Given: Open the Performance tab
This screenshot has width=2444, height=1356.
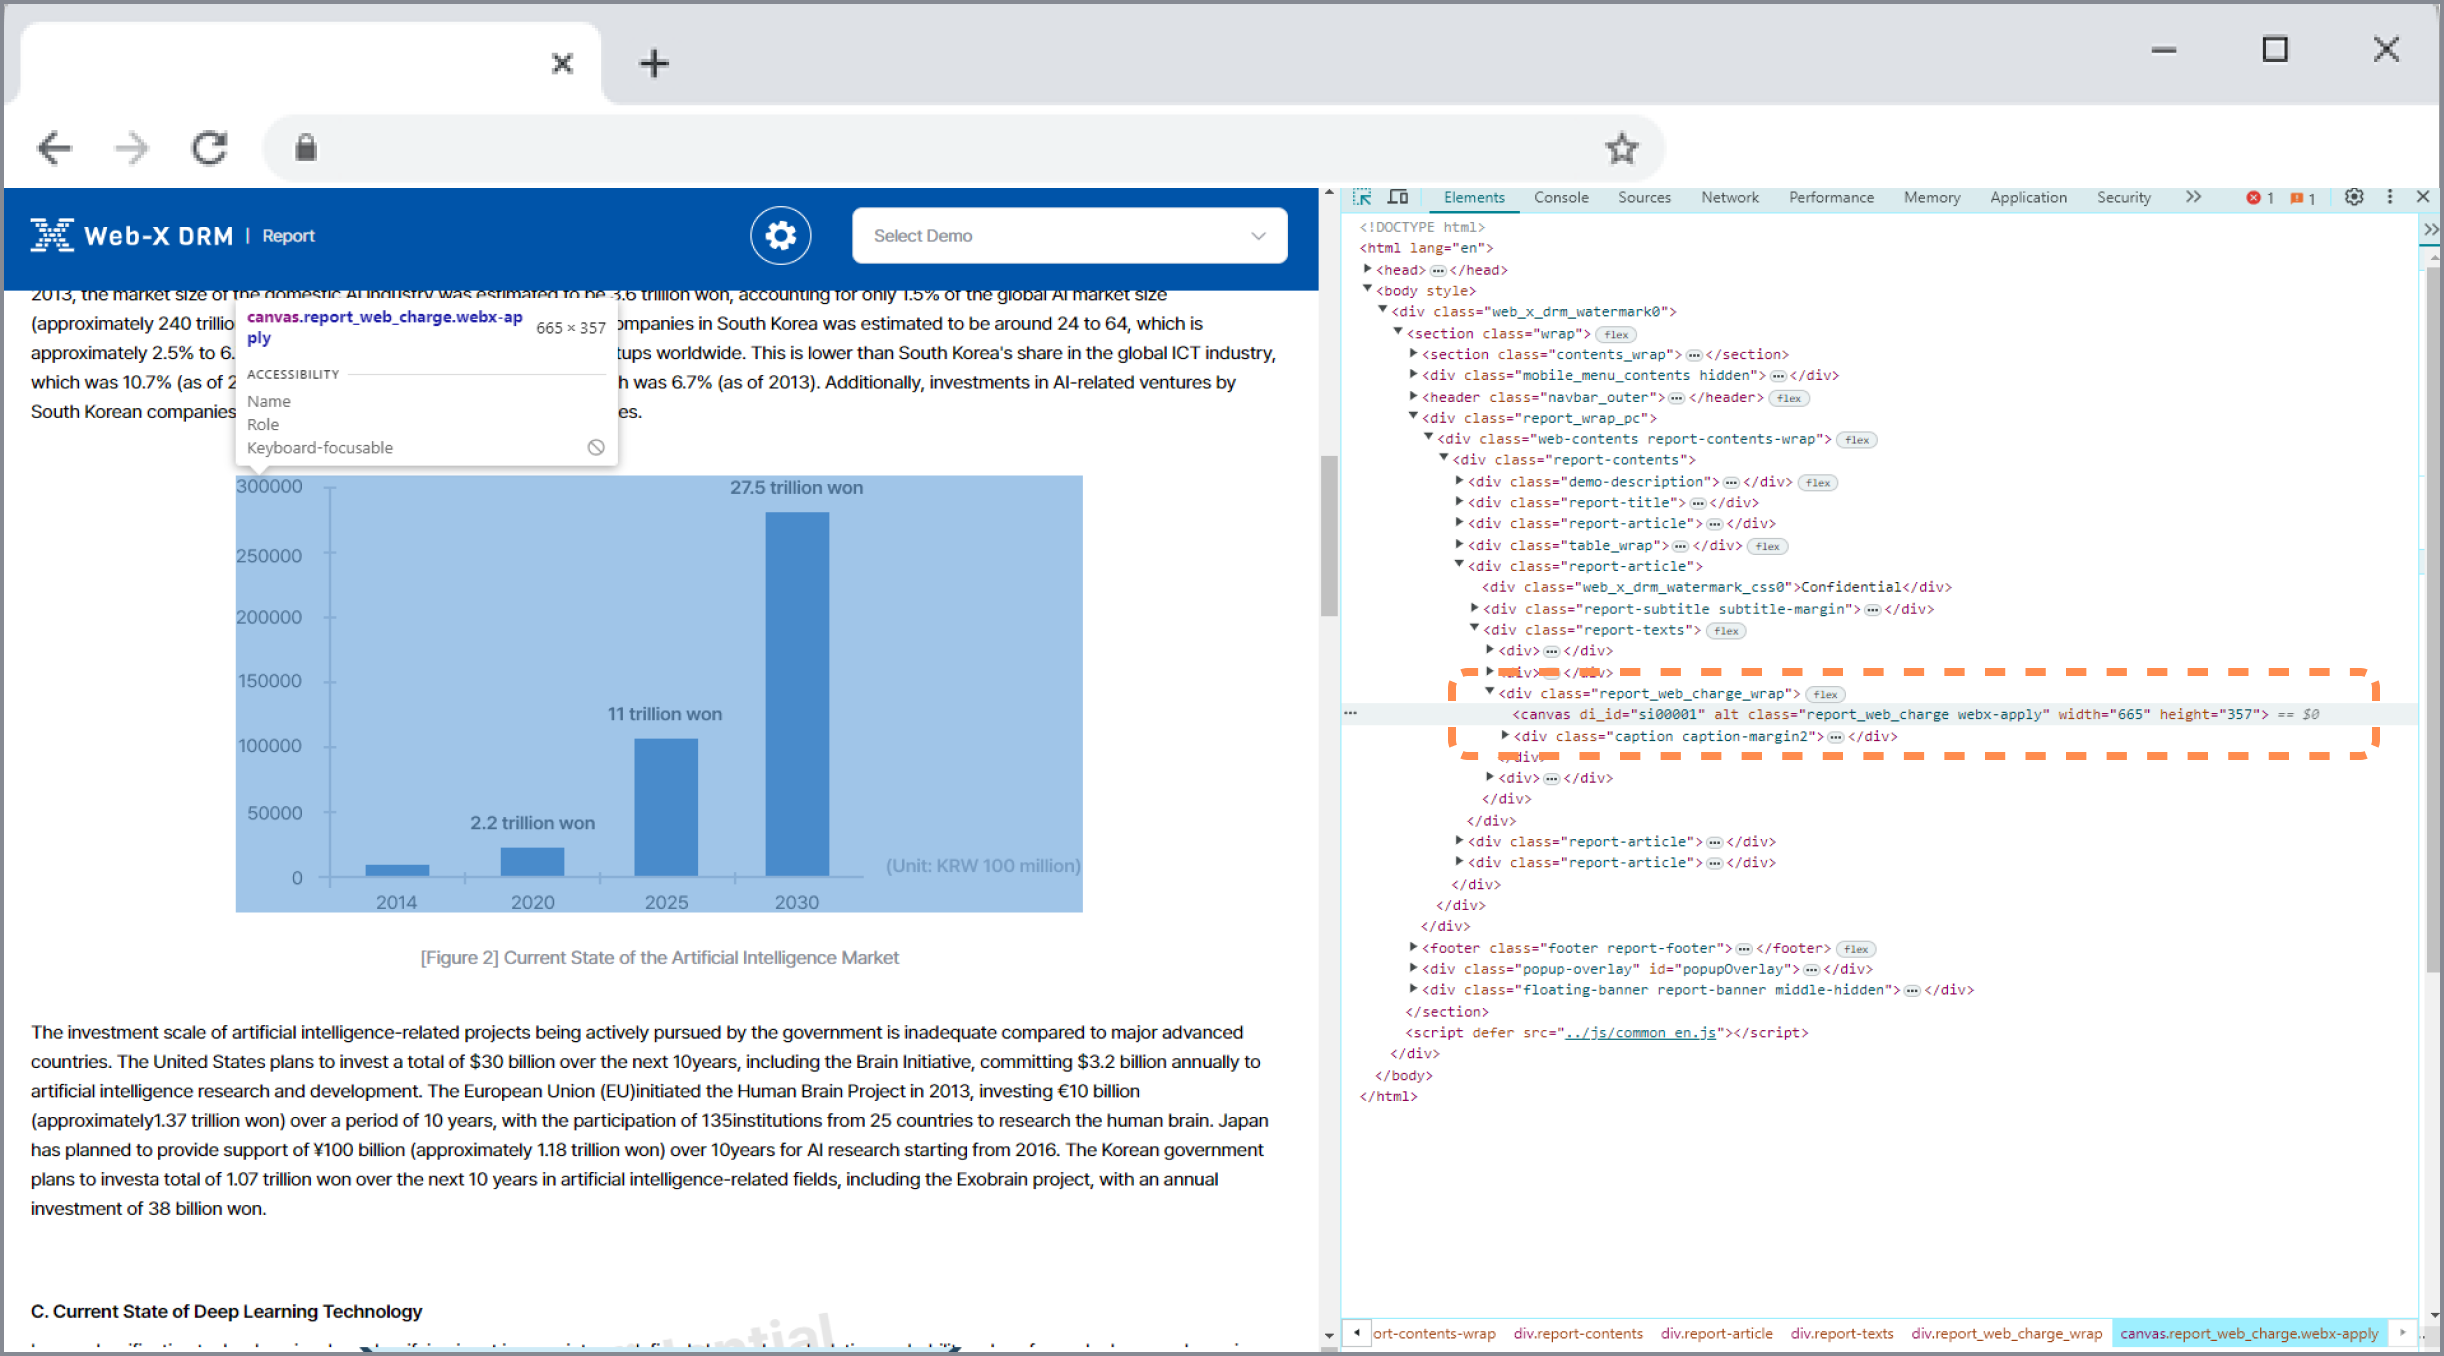Looking at the screenshot, I should (x=1831, y=198).
